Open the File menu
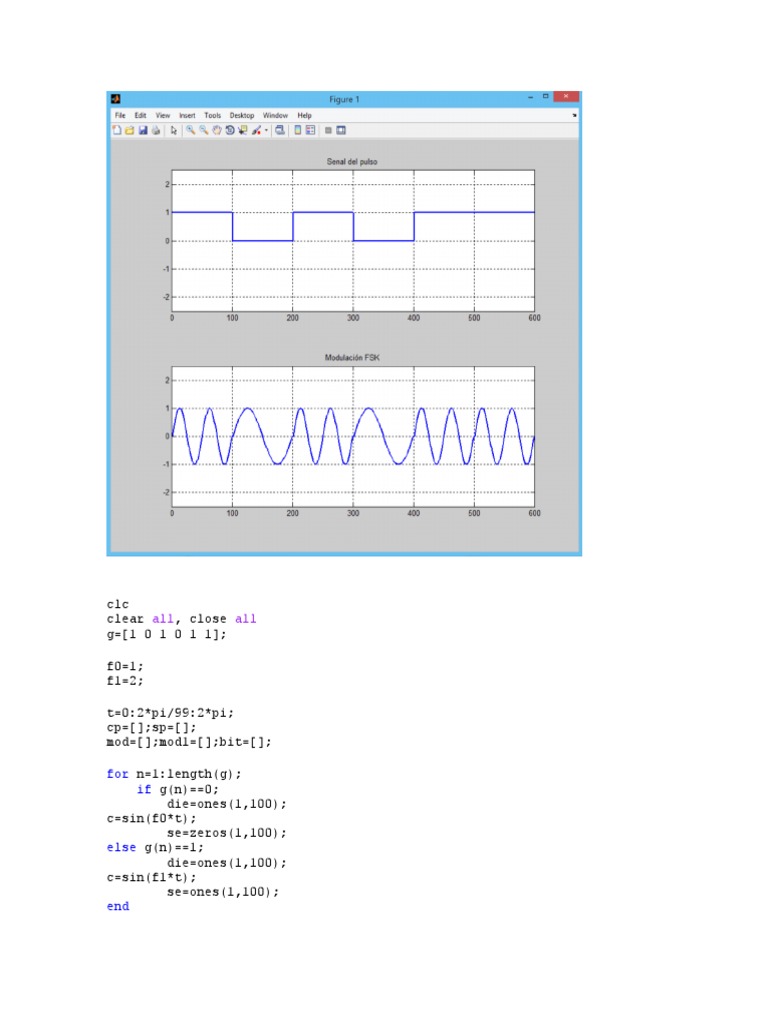Screen dimensions: 768x1024 [120, 115]
